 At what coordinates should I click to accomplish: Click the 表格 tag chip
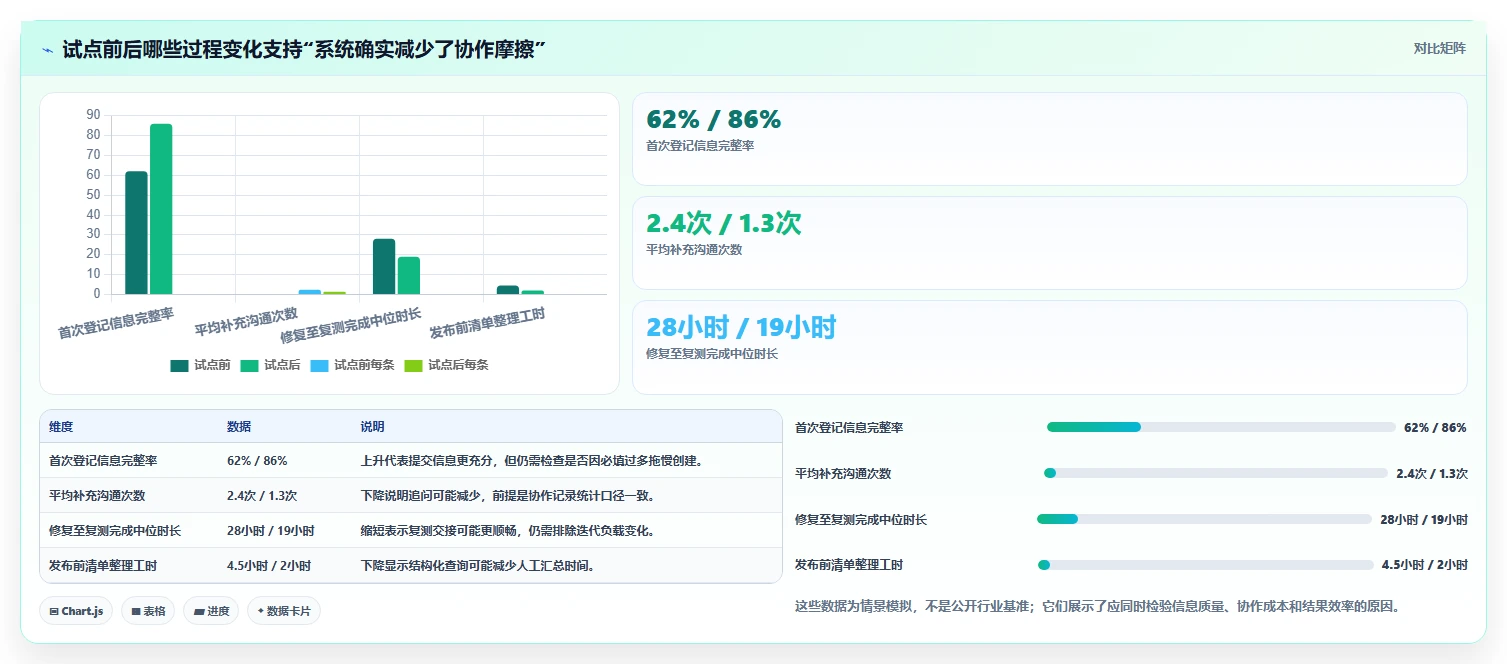pyautogui.click(x=148, y=611)
